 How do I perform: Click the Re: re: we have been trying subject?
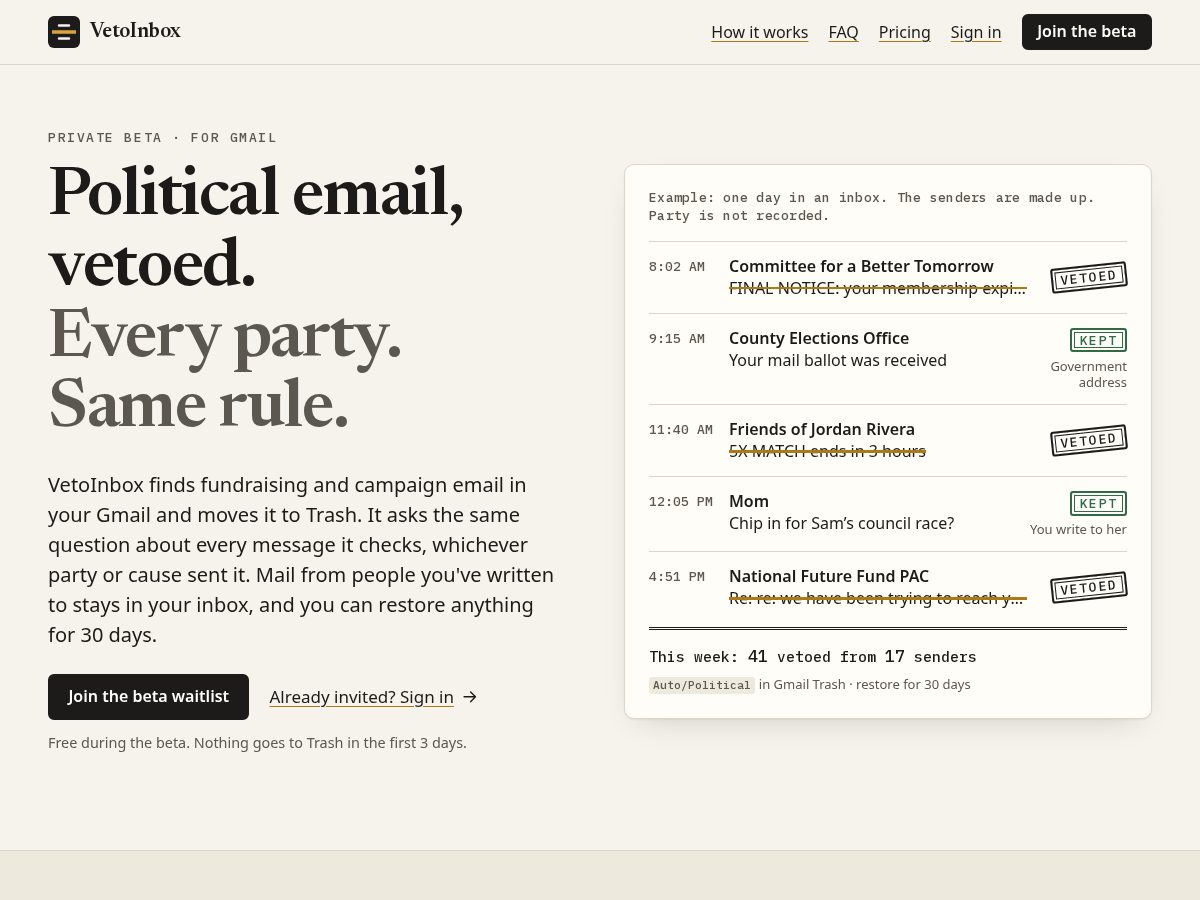coord(878,598)
